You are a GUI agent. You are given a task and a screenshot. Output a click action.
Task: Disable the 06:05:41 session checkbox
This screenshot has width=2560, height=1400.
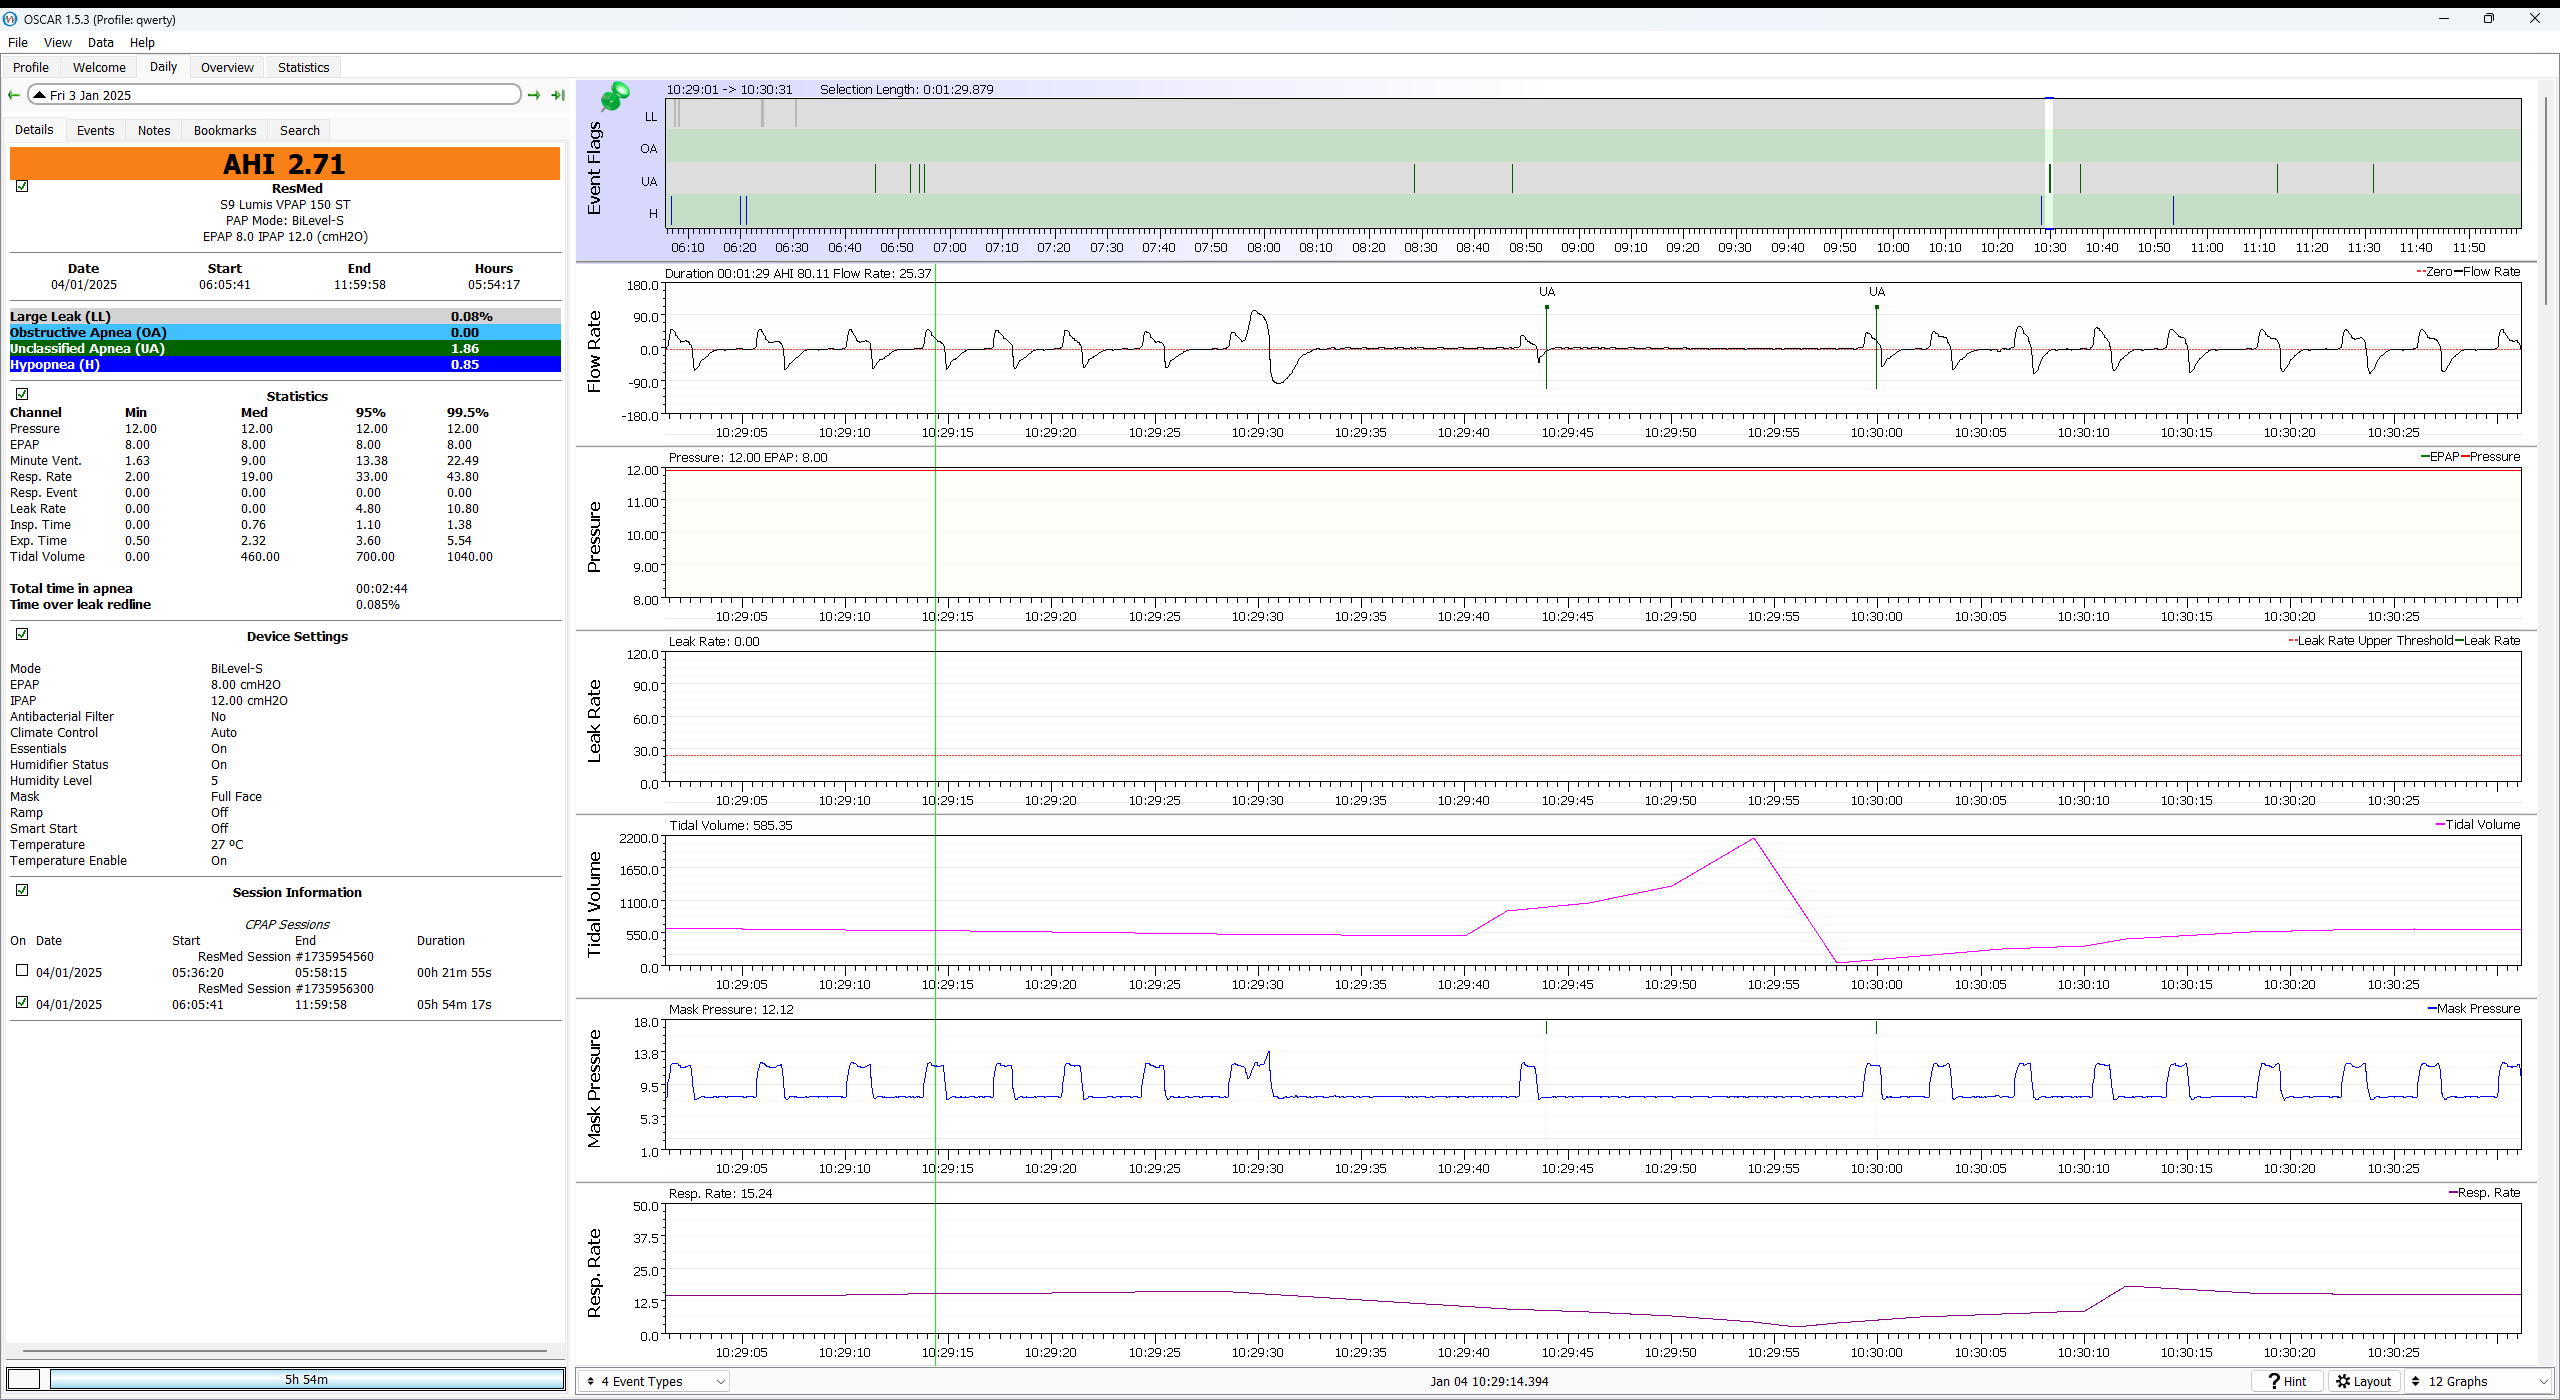[x=22, y=1002]
